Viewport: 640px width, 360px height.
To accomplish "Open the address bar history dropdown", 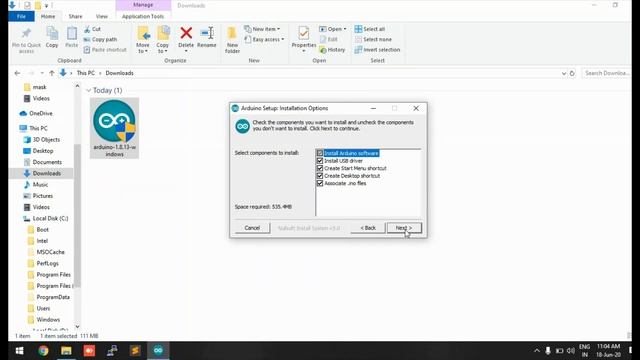I will coord(564,73).
